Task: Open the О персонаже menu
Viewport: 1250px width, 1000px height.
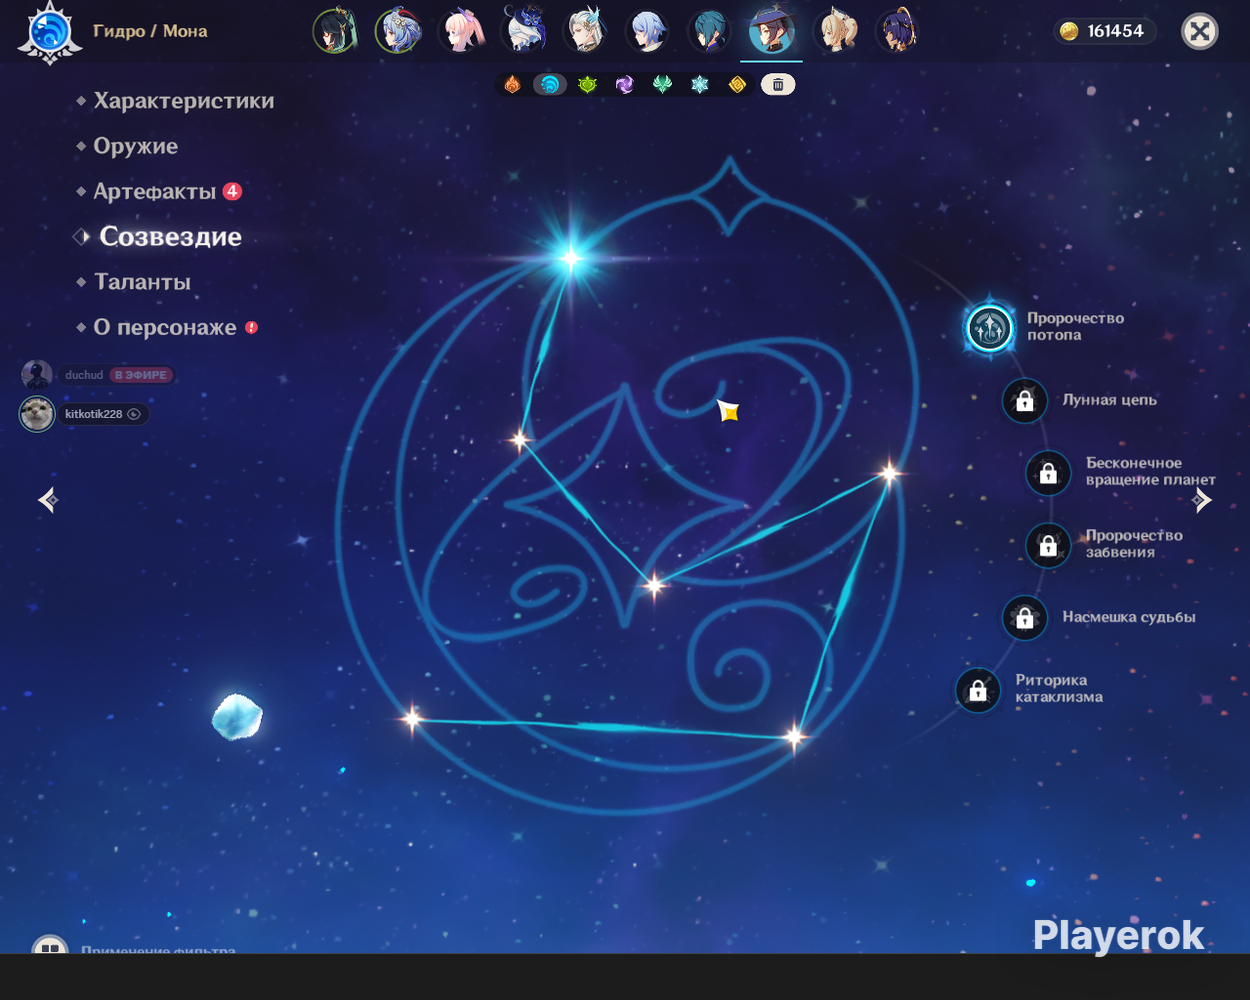Action: click(166, 327)
